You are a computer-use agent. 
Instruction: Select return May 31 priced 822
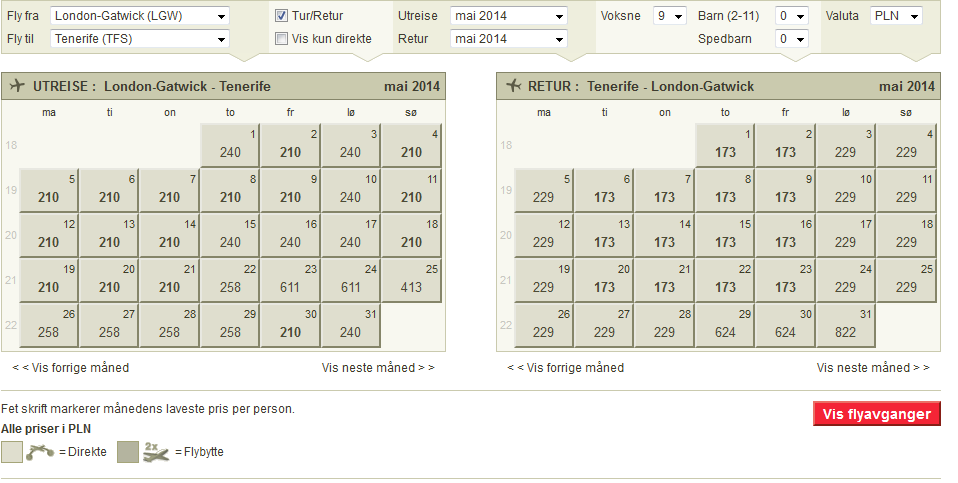point(846,325)
